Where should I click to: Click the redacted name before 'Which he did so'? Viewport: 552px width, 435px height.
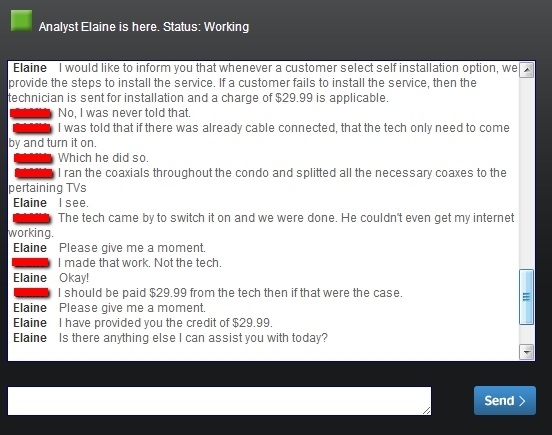coord(33,158)
